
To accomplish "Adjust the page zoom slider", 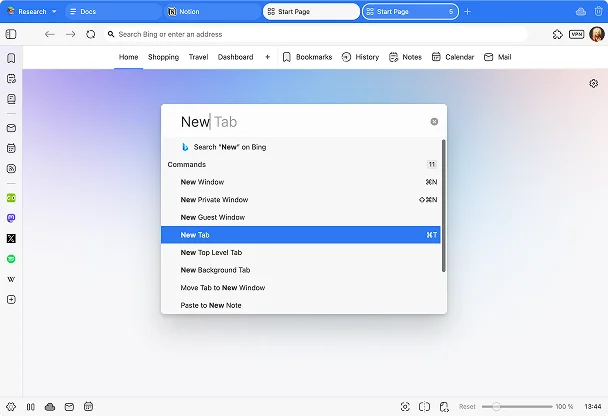I will [497, 407].
